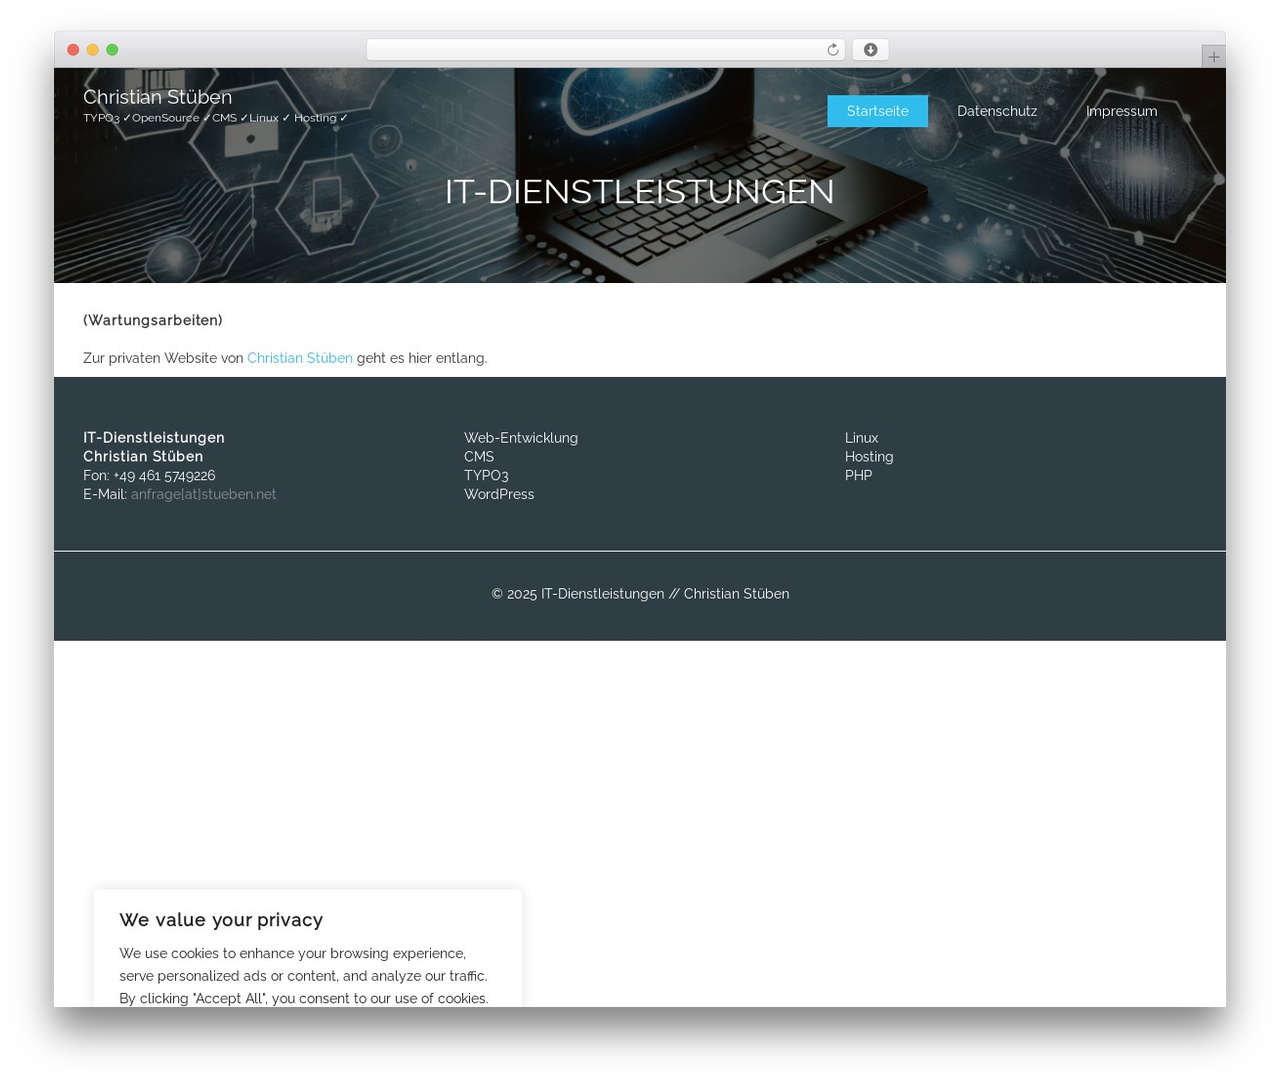Click the page reload icon
This screenshot has height=1084, width=1280.
[832, 50]
